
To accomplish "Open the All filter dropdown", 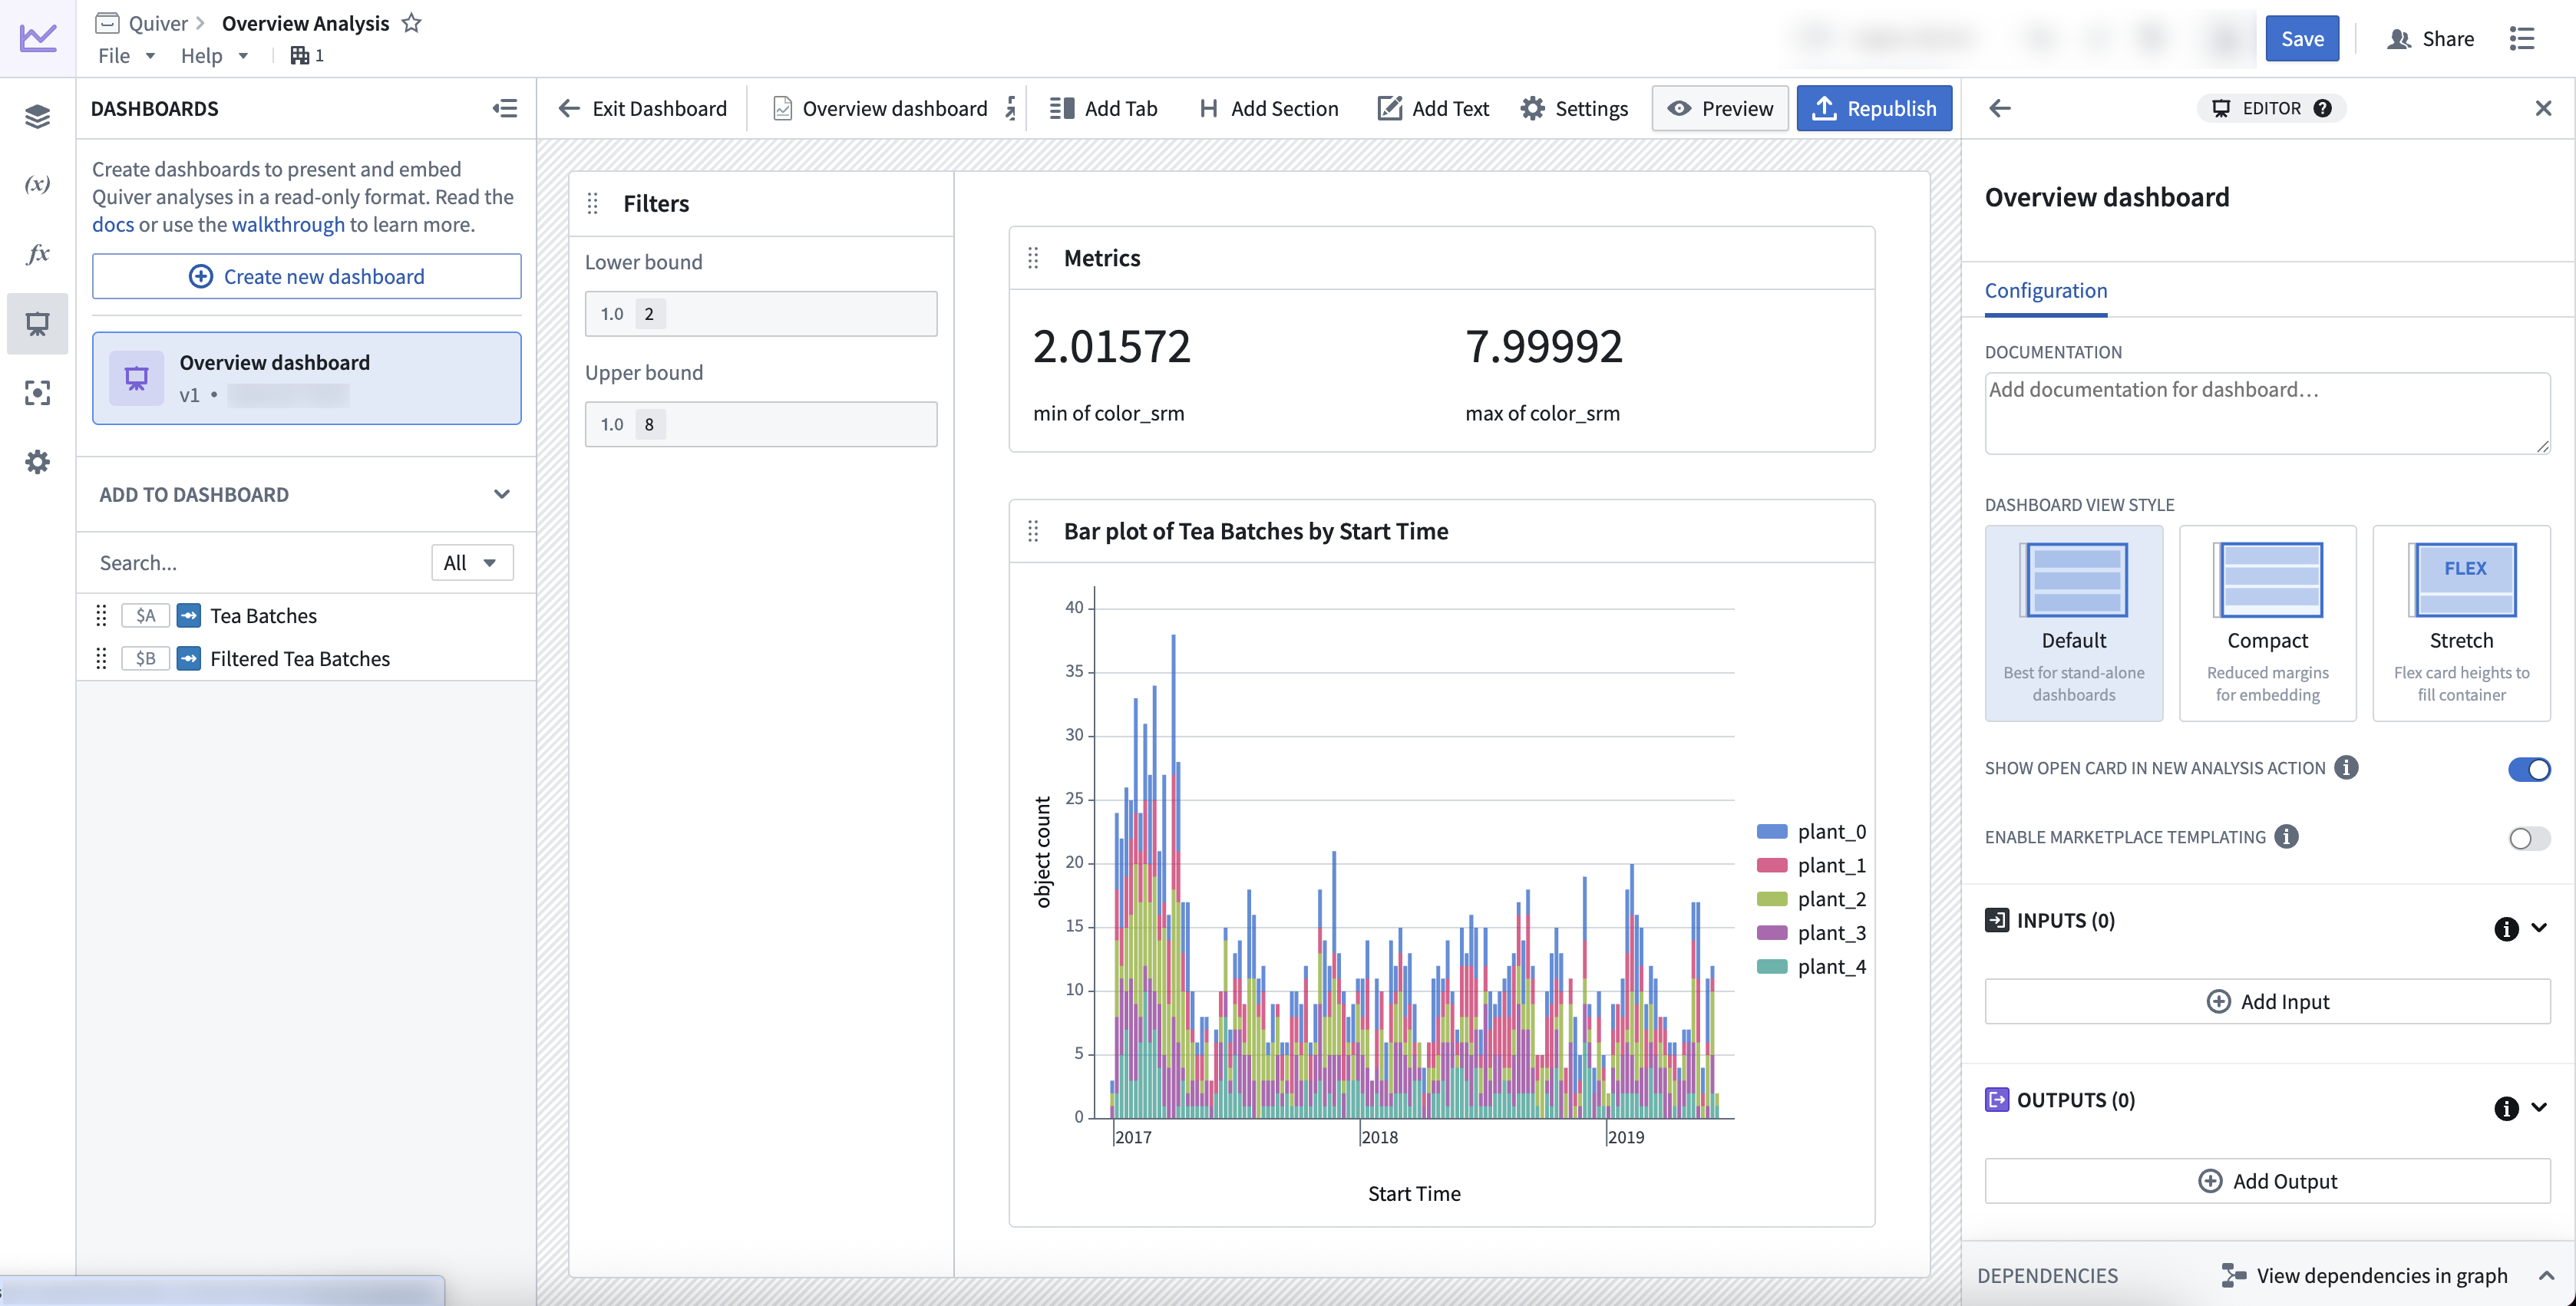I will (x=472, y=562).
